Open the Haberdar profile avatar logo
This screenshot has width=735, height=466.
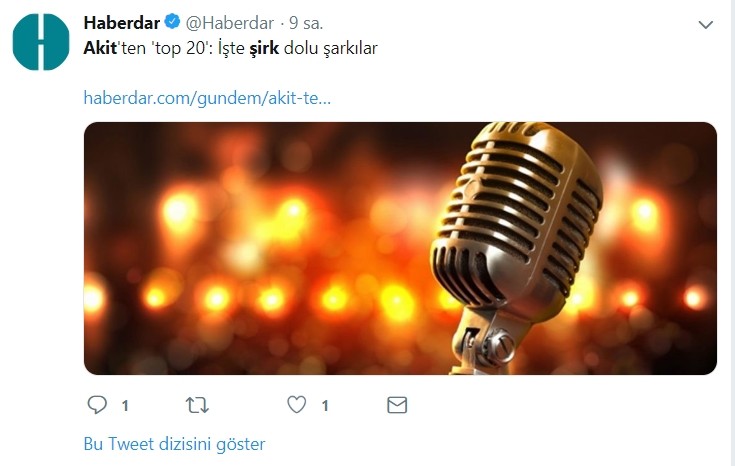(41, 42)
